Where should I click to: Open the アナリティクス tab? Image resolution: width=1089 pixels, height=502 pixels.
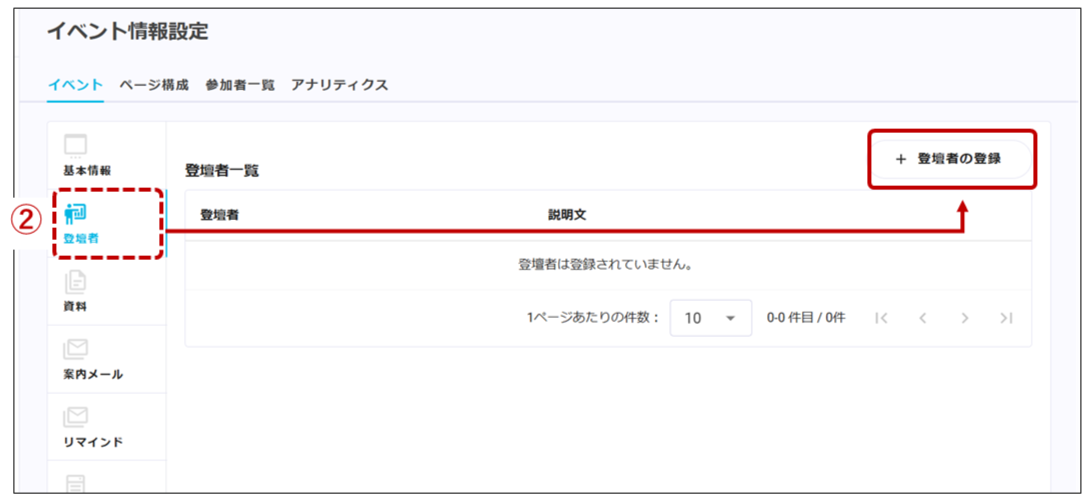pyautogui.click(x=339, y=85)
